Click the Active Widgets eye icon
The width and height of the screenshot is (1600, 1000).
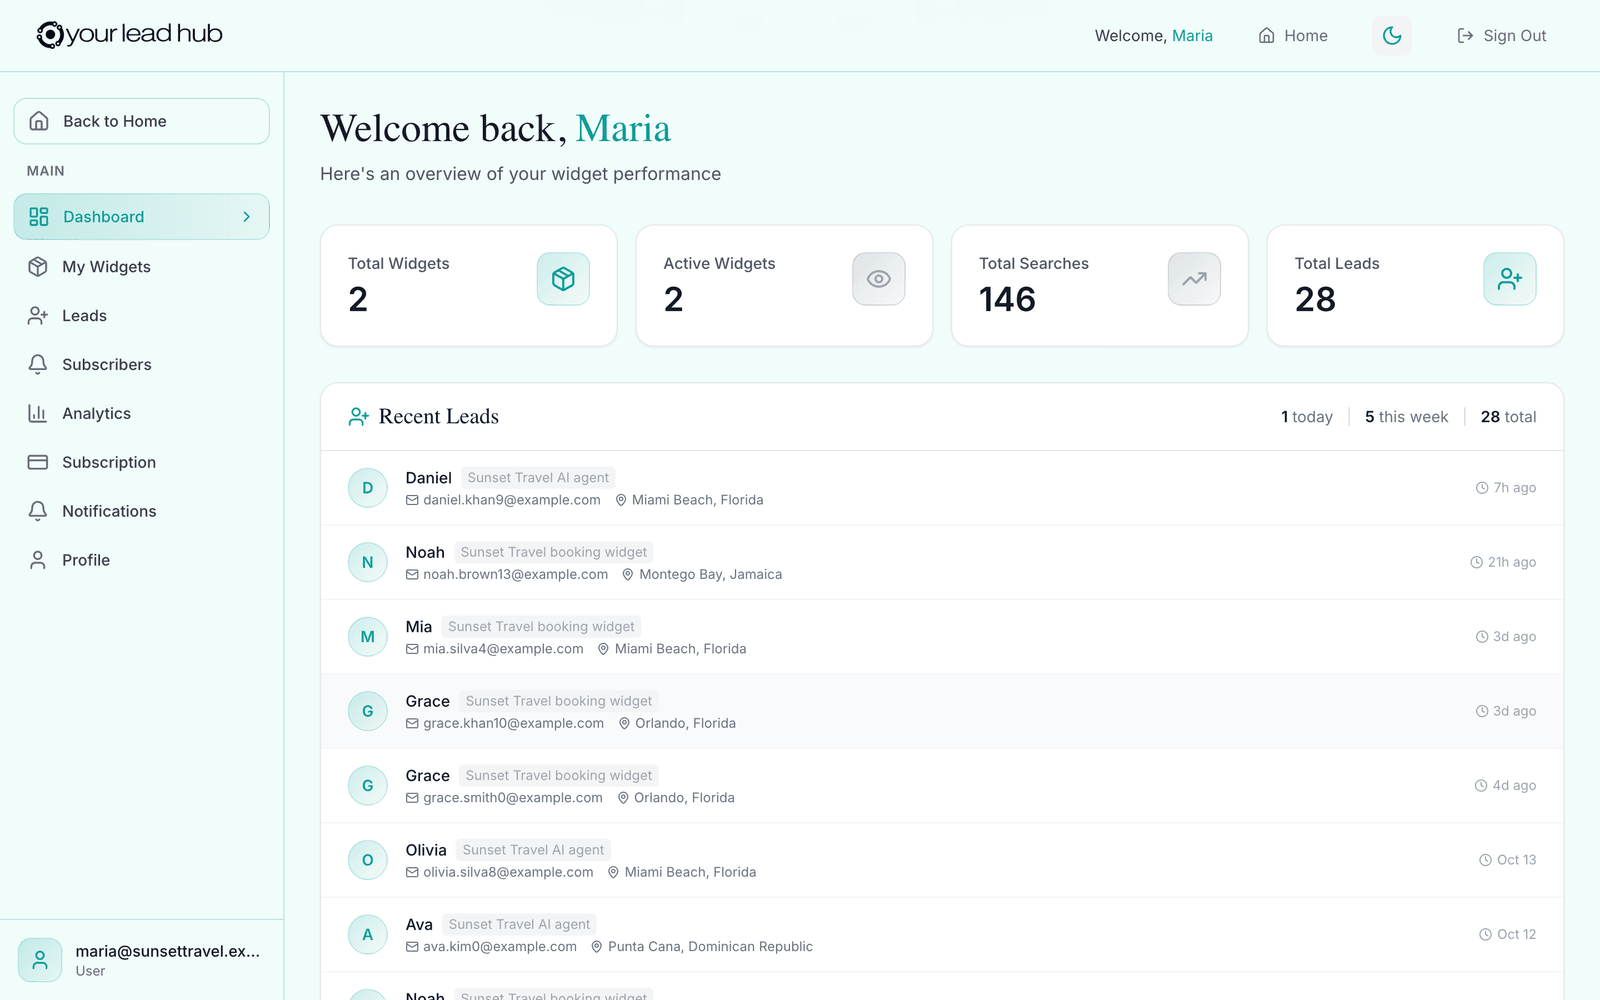pyautogui.click(x=879, y=279)
